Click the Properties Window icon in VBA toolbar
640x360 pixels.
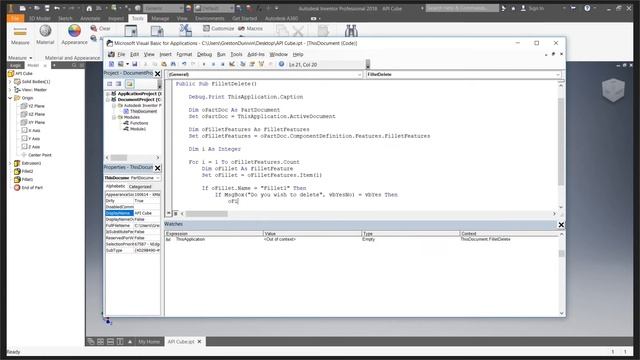point(252,64)
